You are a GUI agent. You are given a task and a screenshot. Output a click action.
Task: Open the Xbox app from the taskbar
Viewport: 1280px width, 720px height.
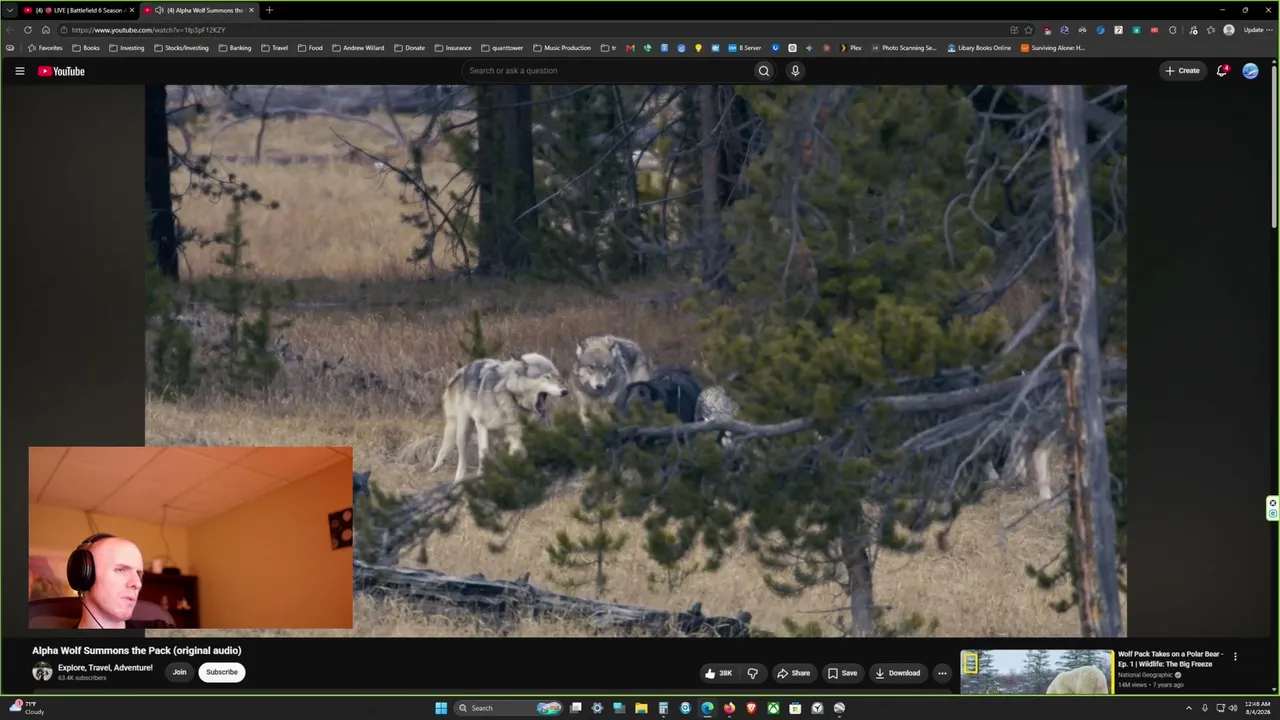coord(773,708)
